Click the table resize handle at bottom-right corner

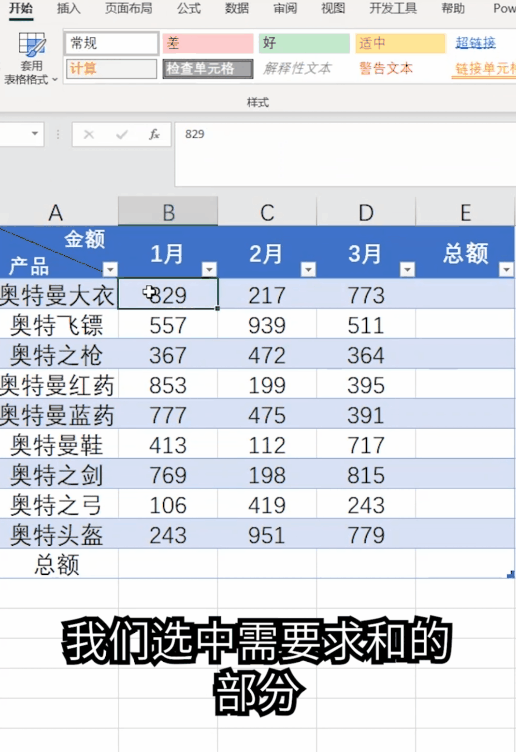511,574
